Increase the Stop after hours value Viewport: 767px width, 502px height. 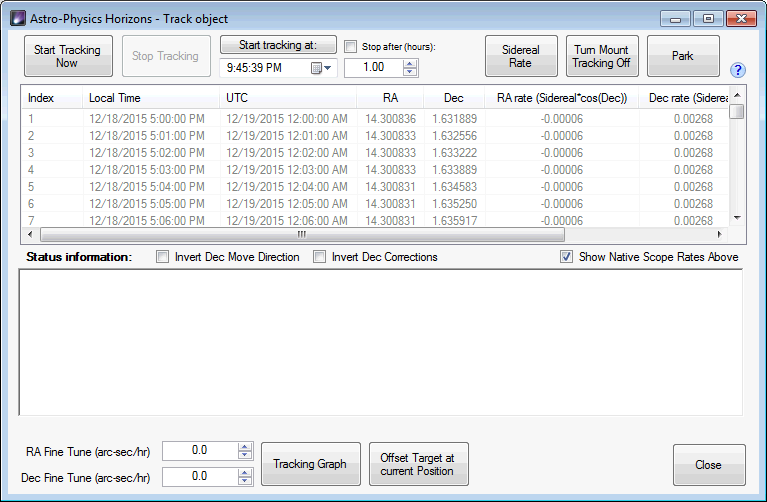pyautogui.click(x=410, y=64)
